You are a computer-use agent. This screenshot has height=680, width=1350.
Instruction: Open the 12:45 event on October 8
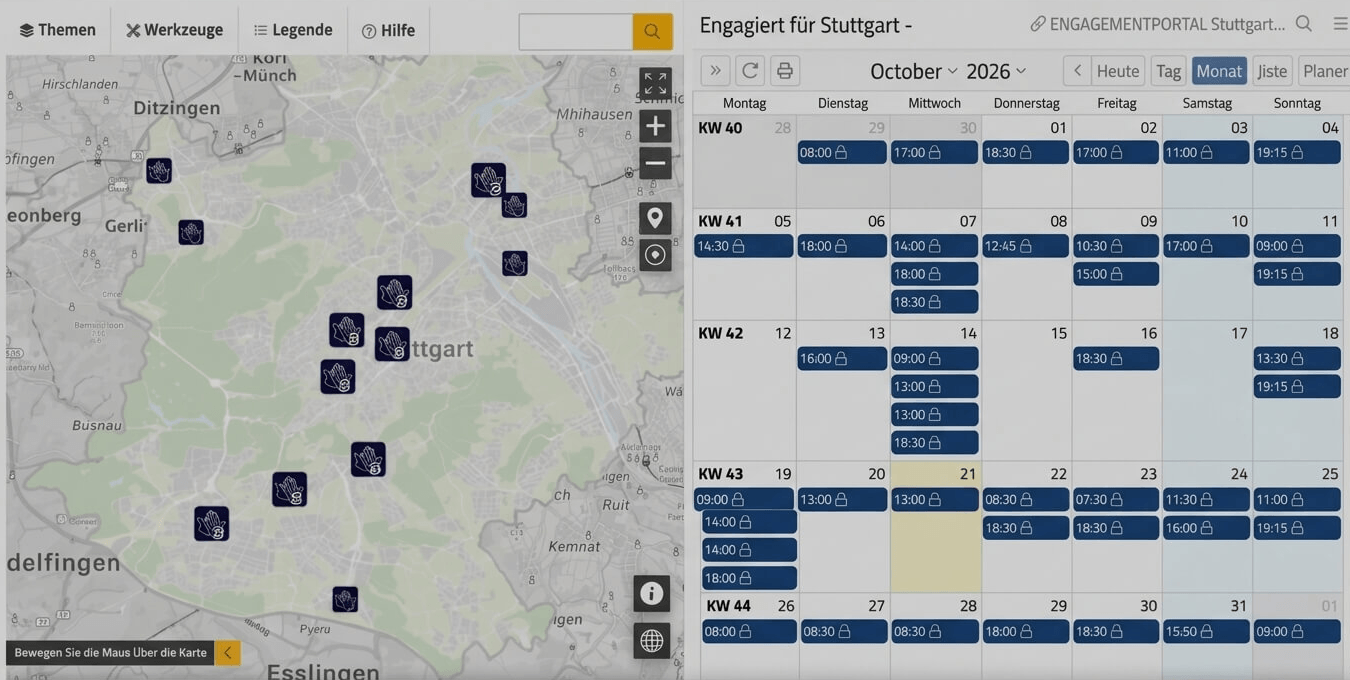click(x=1026, y=246)
